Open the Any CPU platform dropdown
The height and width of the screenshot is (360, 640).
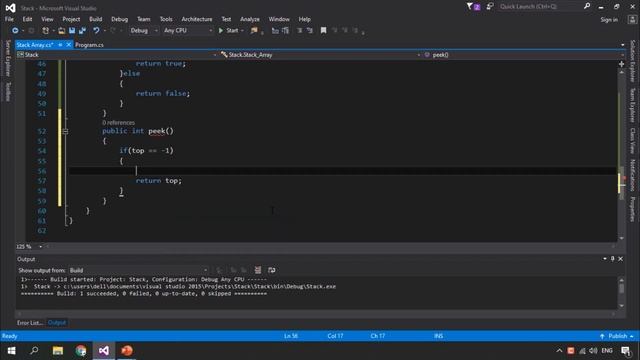(x=188, y=31)
